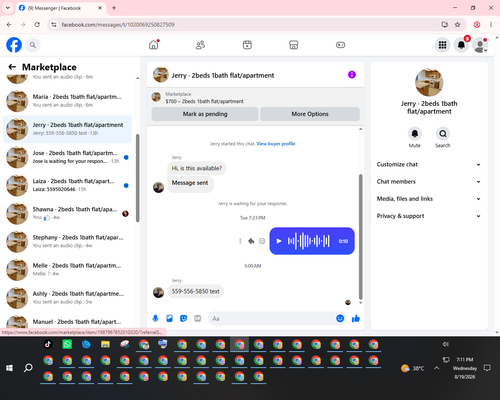The height and width of the screenshot is (400, 500).
Task: Click Mark as pending button
Action: [205, 114]
